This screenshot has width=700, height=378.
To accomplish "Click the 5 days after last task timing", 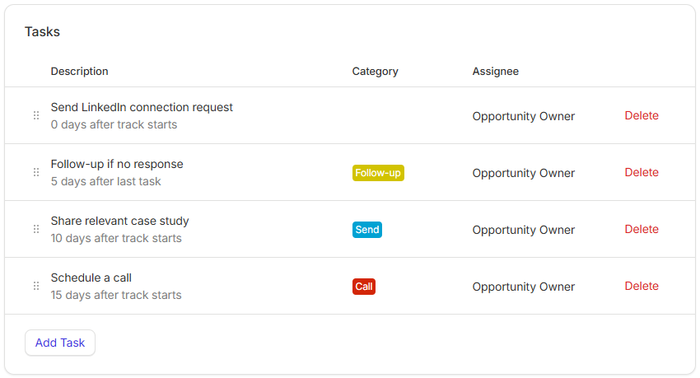I will pyautogui.click(x=106, y=182).
